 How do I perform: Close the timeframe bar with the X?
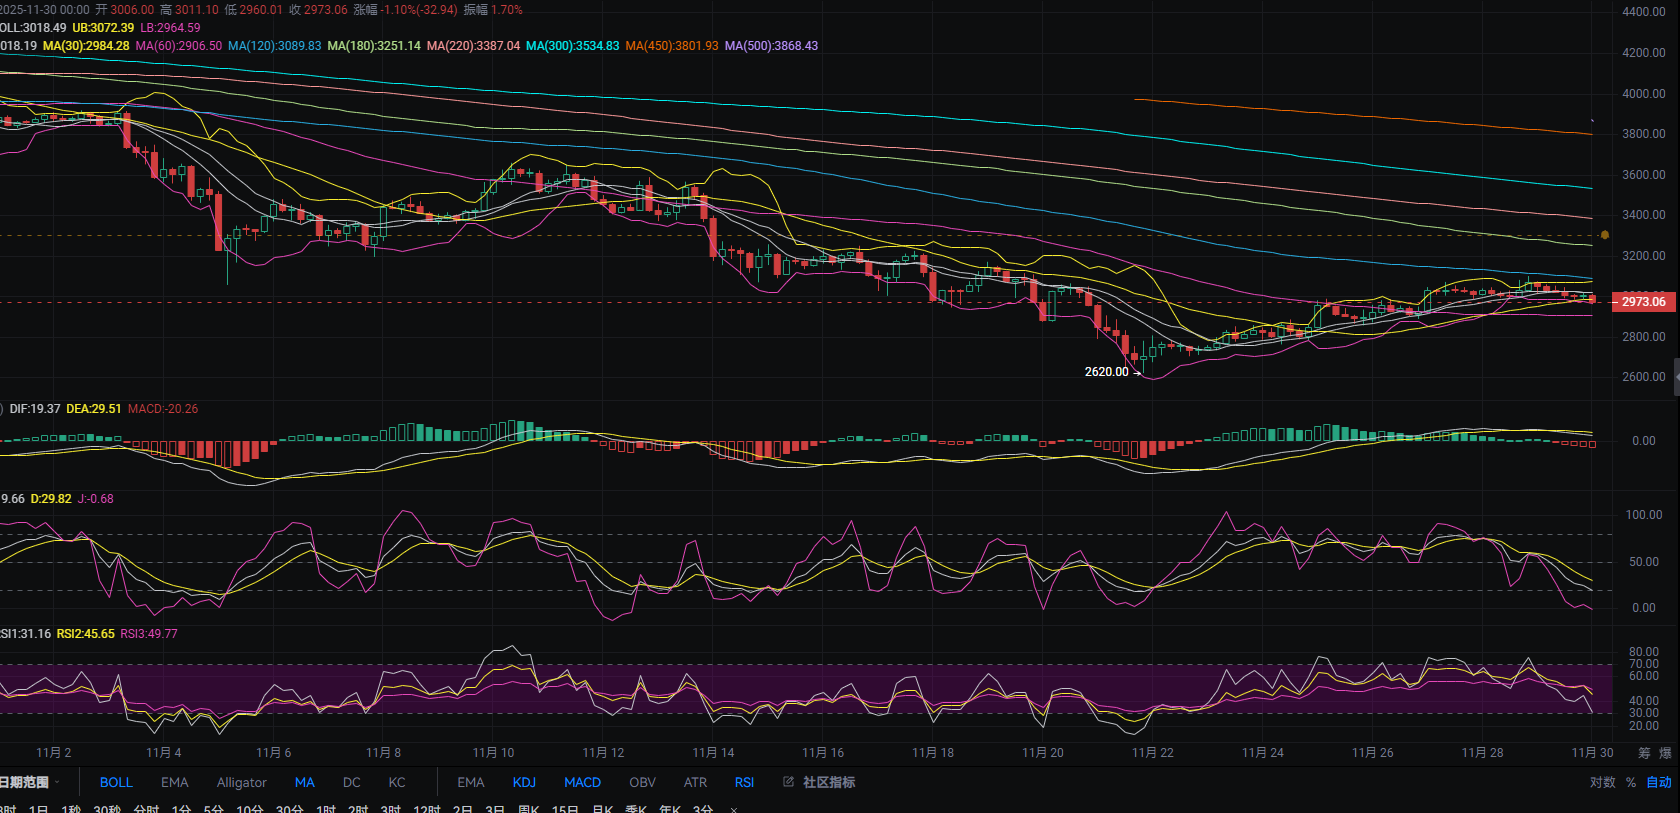(734, 809)
